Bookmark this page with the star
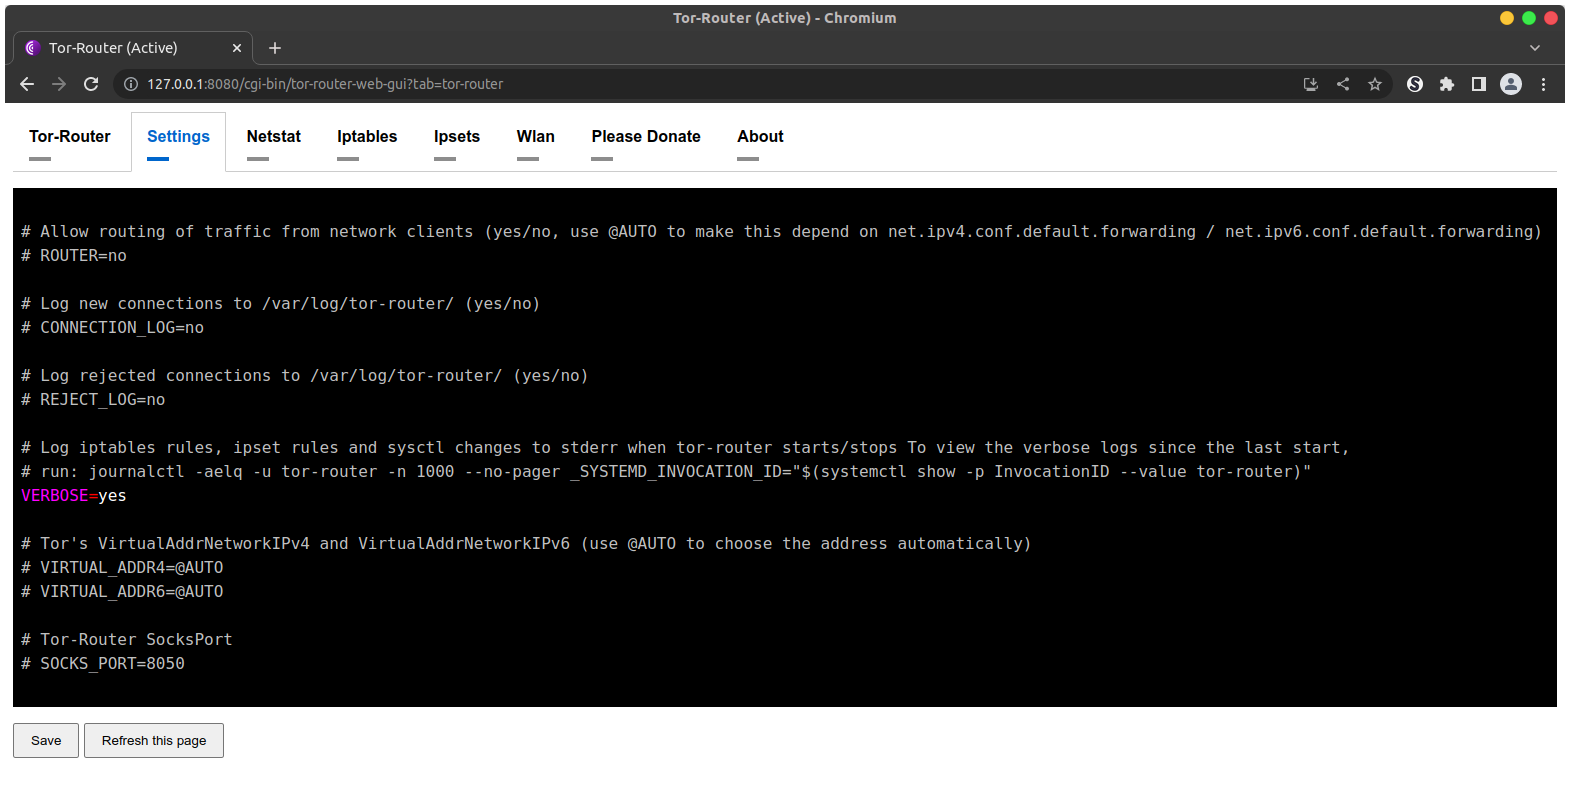1574x808 pixels. tap(1375, 84)
